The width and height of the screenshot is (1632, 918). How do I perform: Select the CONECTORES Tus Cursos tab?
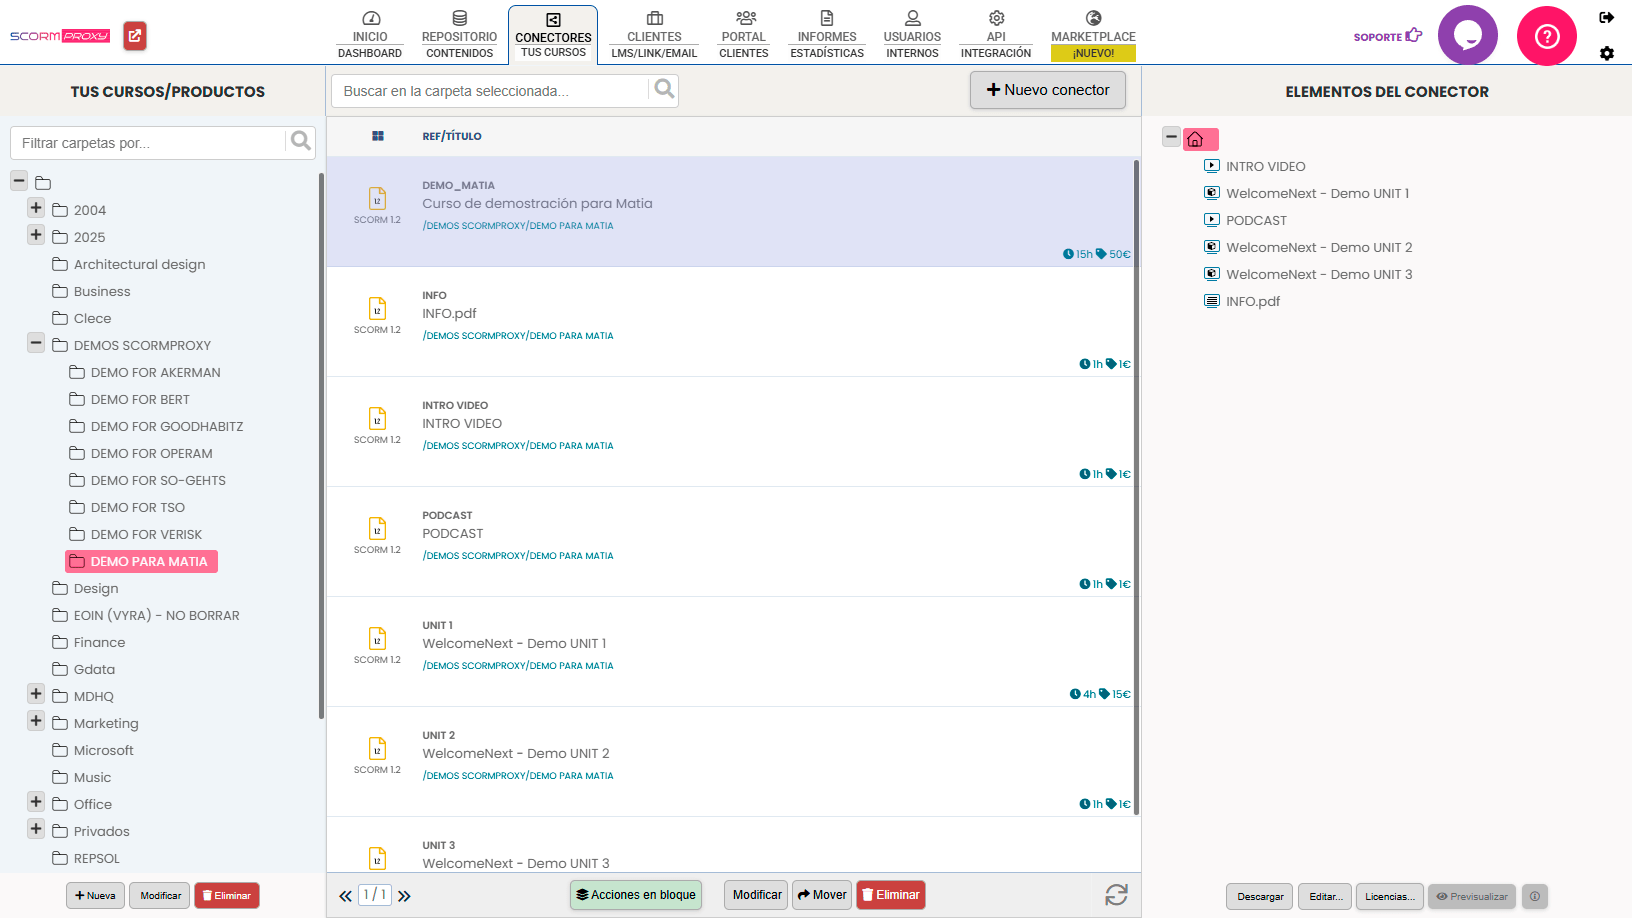(553, 35)
